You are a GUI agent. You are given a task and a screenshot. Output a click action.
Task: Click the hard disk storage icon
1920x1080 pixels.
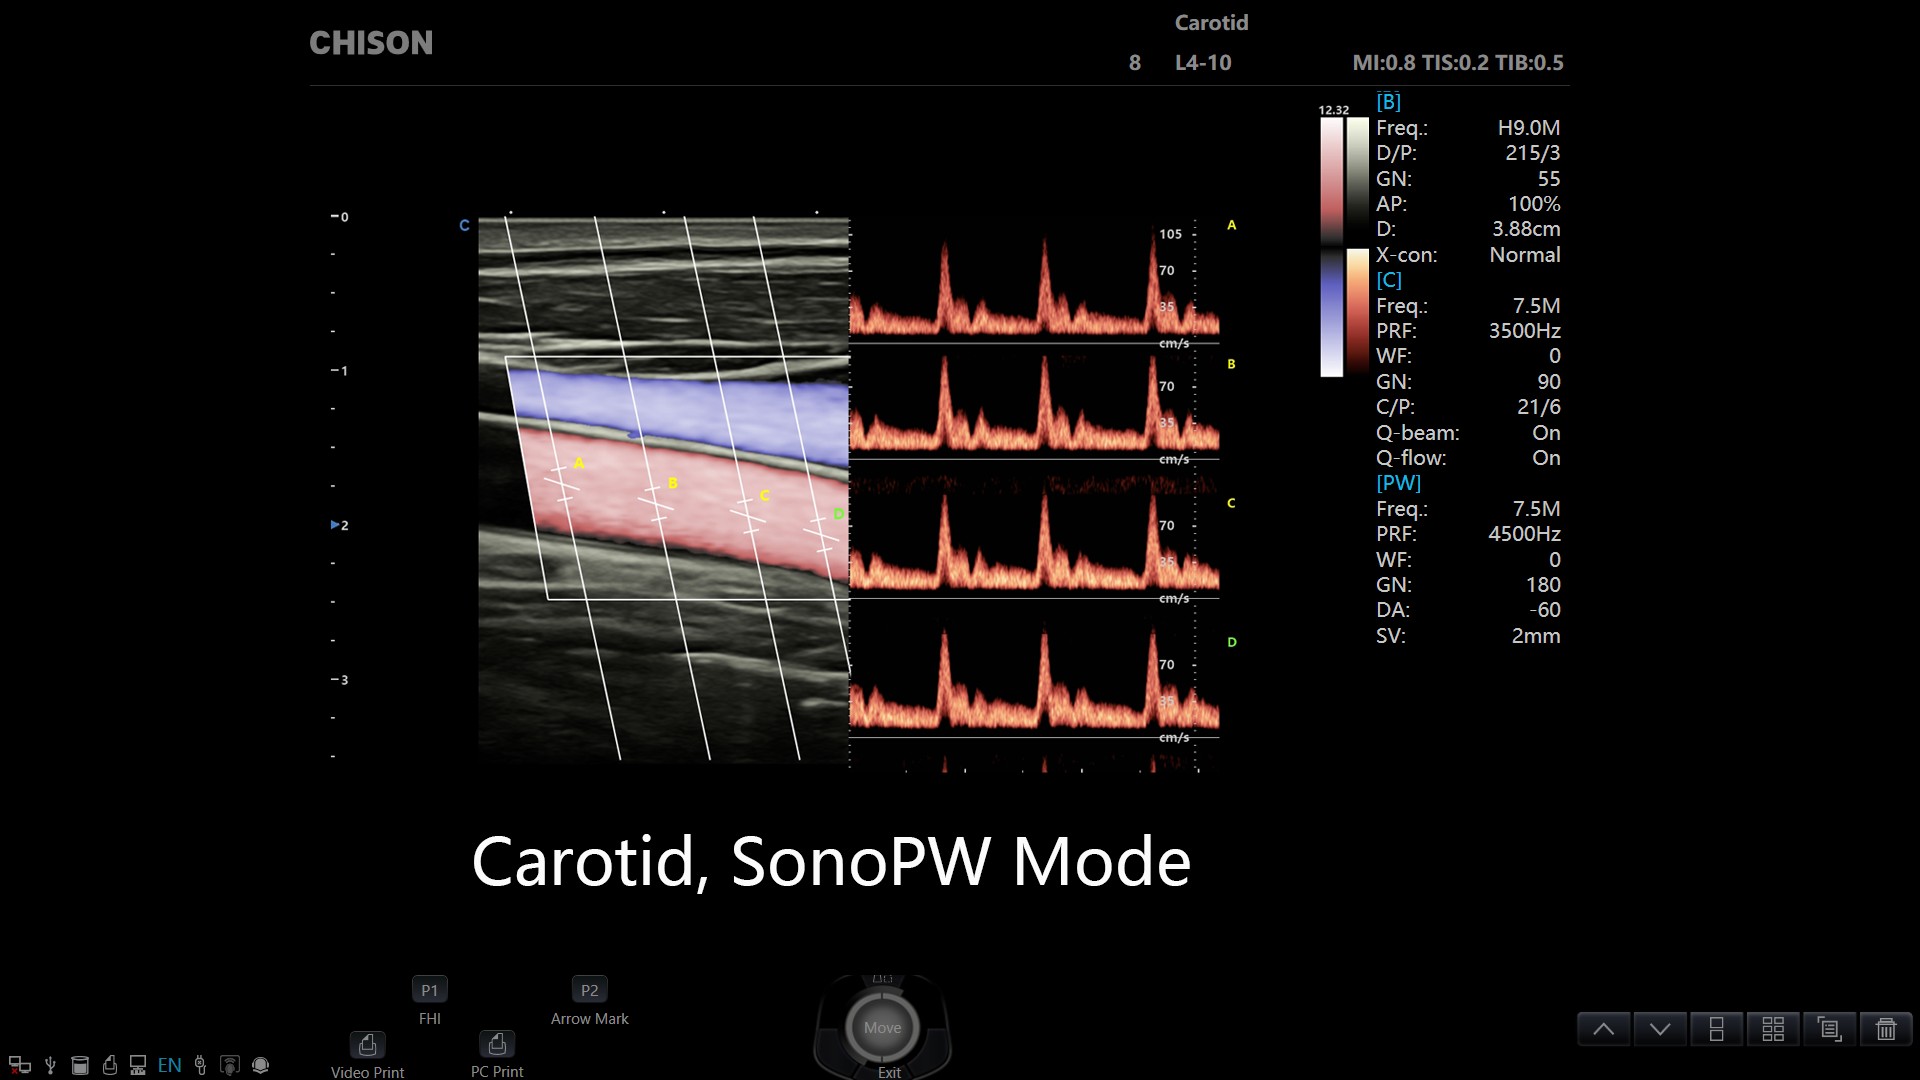pos(80,1065)
